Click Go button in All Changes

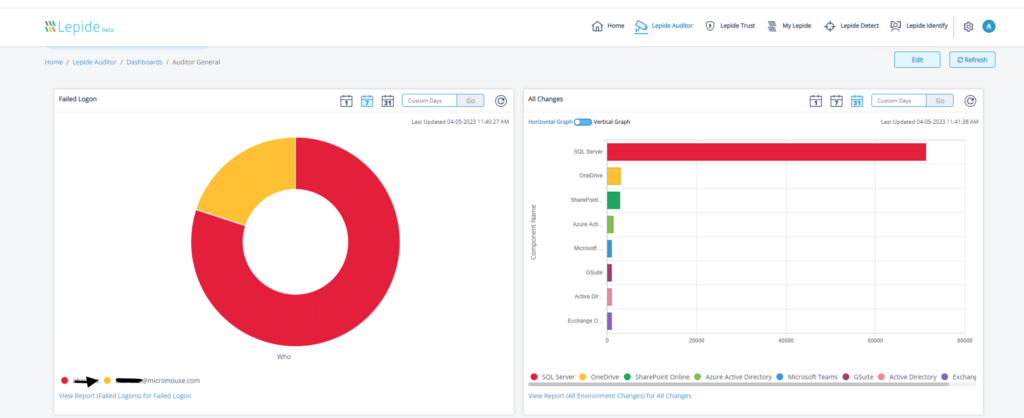pos(940,101)
